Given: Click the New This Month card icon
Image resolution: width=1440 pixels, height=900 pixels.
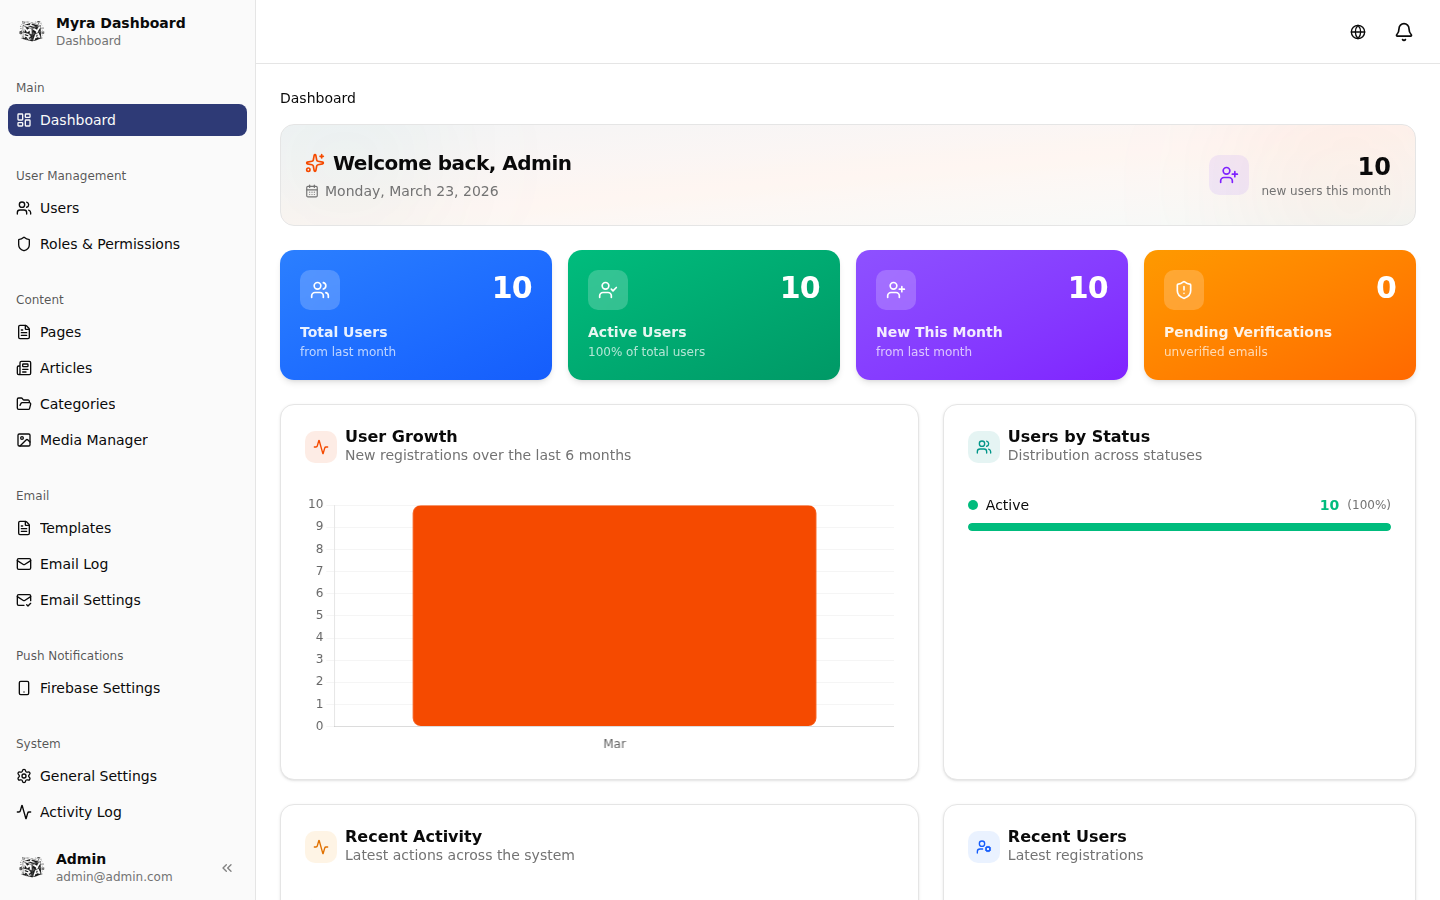Looking at the screenshot, I should (x=896, y=290).
